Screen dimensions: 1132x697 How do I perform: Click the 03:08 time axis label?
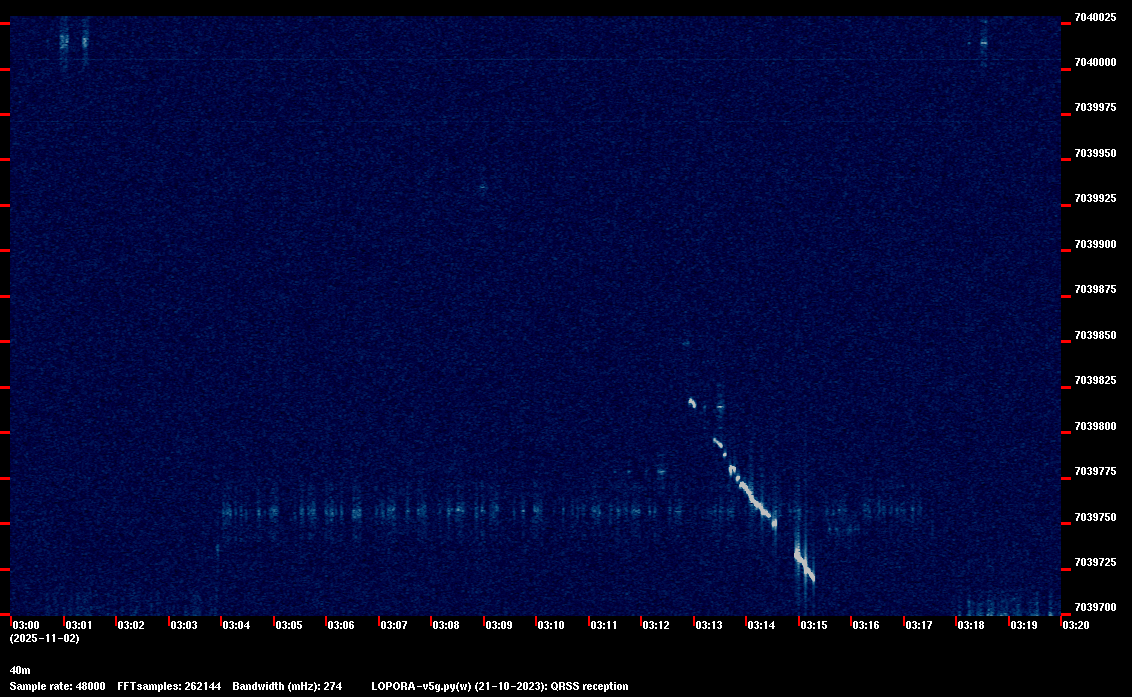446,625
